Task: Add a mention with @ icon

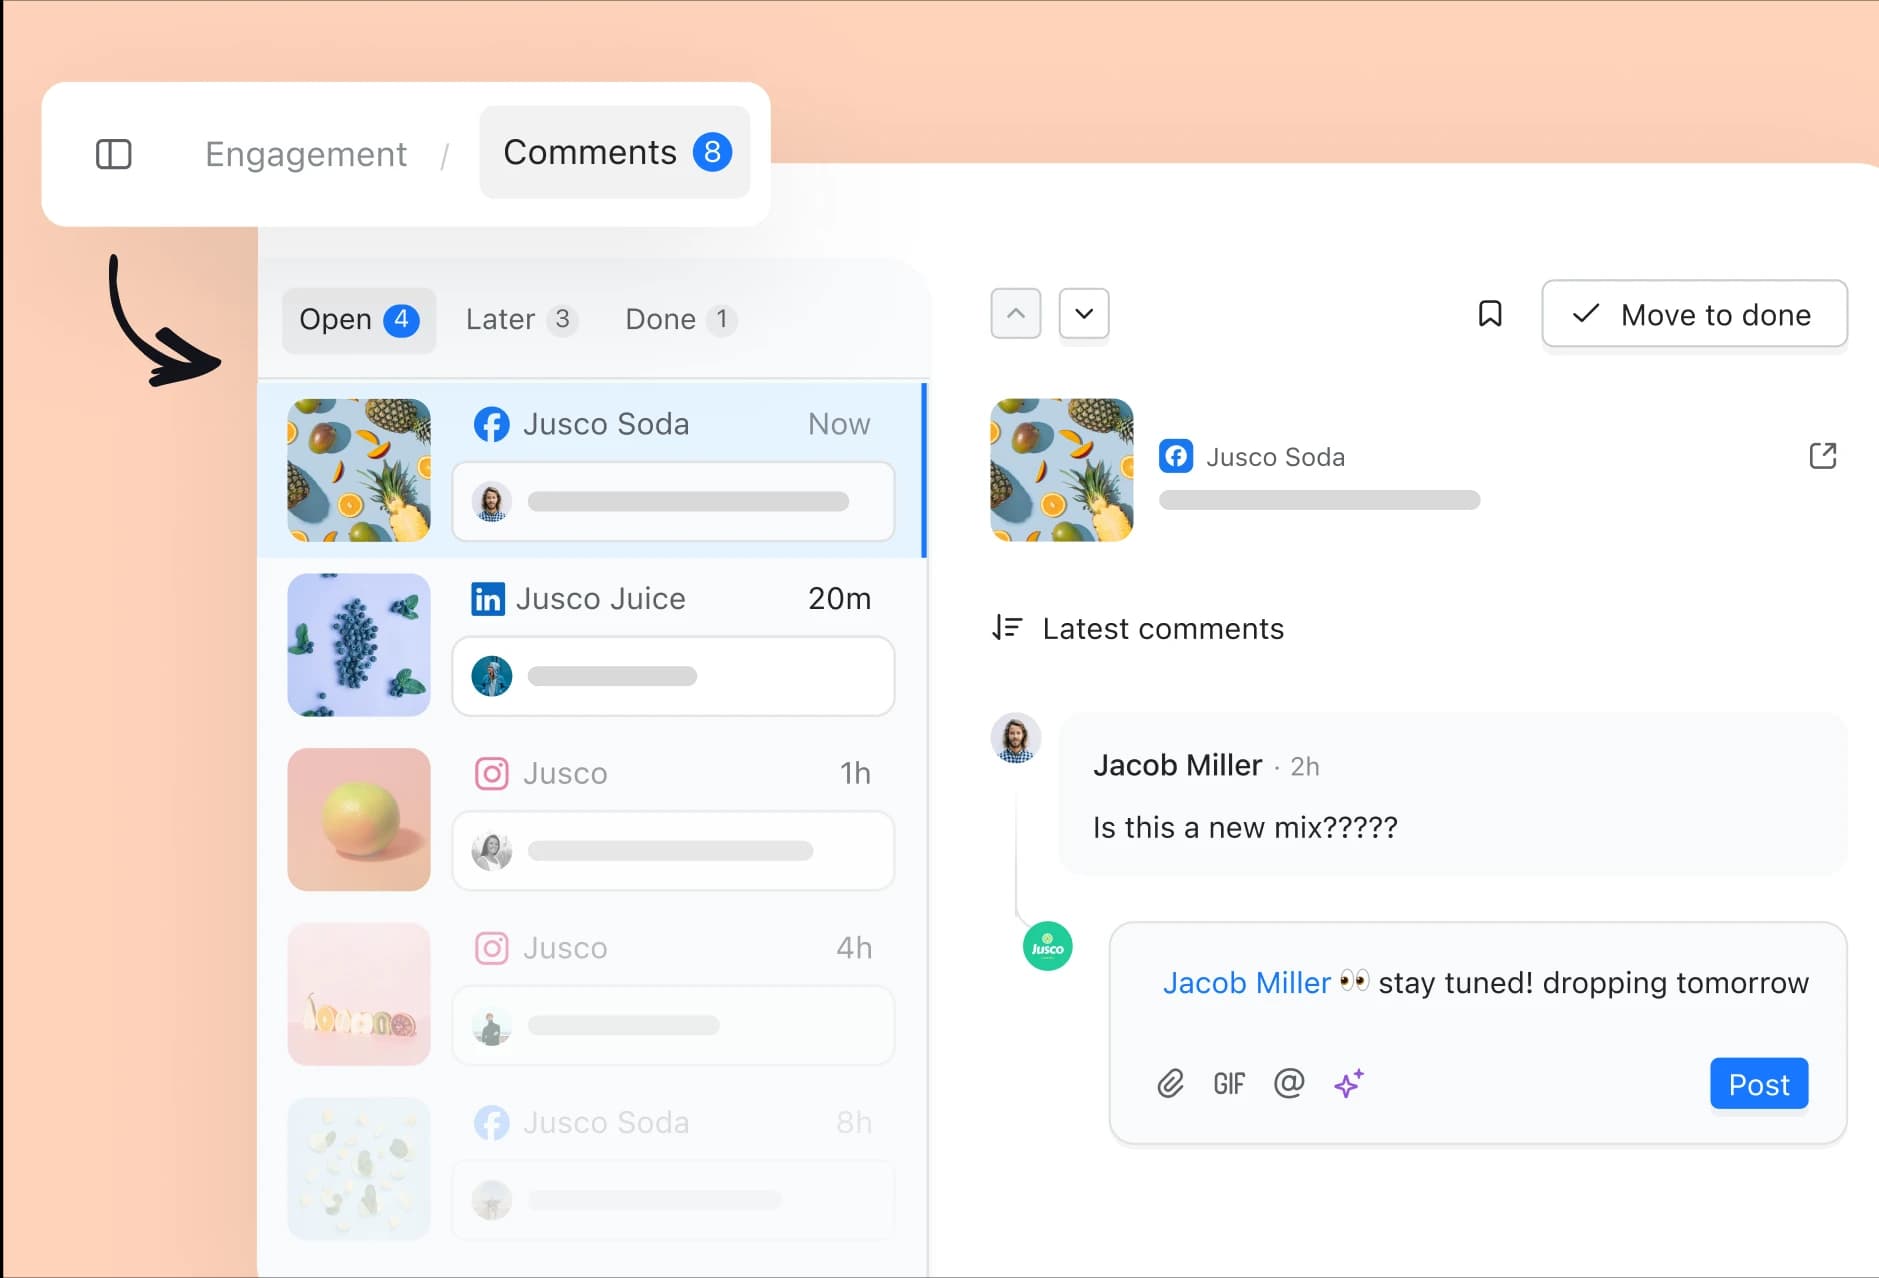Action: (x=1289, y=1083)
